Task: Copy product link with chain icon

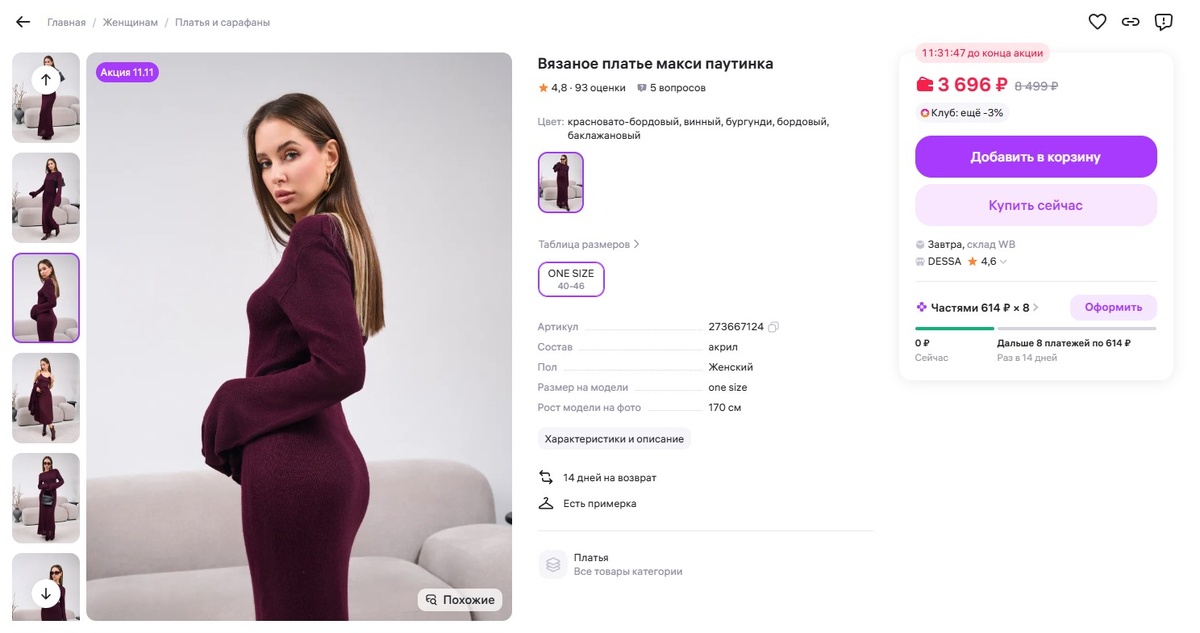Action: point(1130,22)
